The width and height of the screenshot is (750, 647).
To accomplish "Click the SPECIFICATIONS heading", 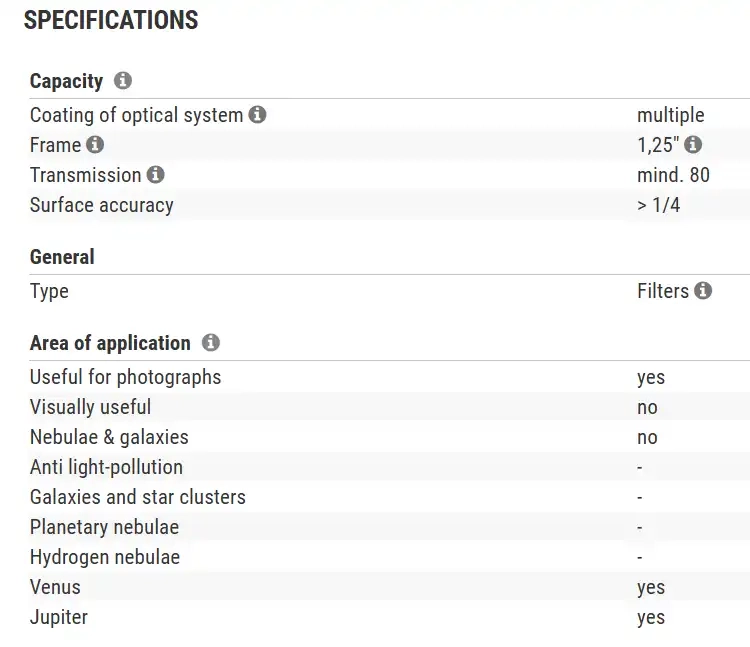I will click(x=111, y=20).
